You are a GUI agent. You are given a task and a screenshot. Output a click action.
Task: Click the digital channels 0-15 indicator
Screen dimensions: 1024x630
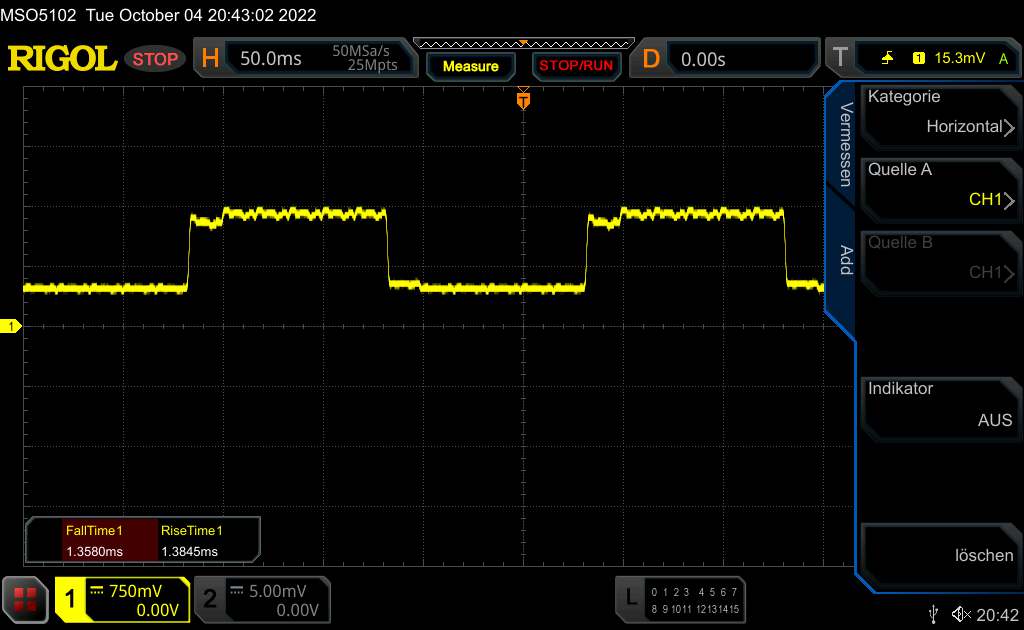pos(695,600)
